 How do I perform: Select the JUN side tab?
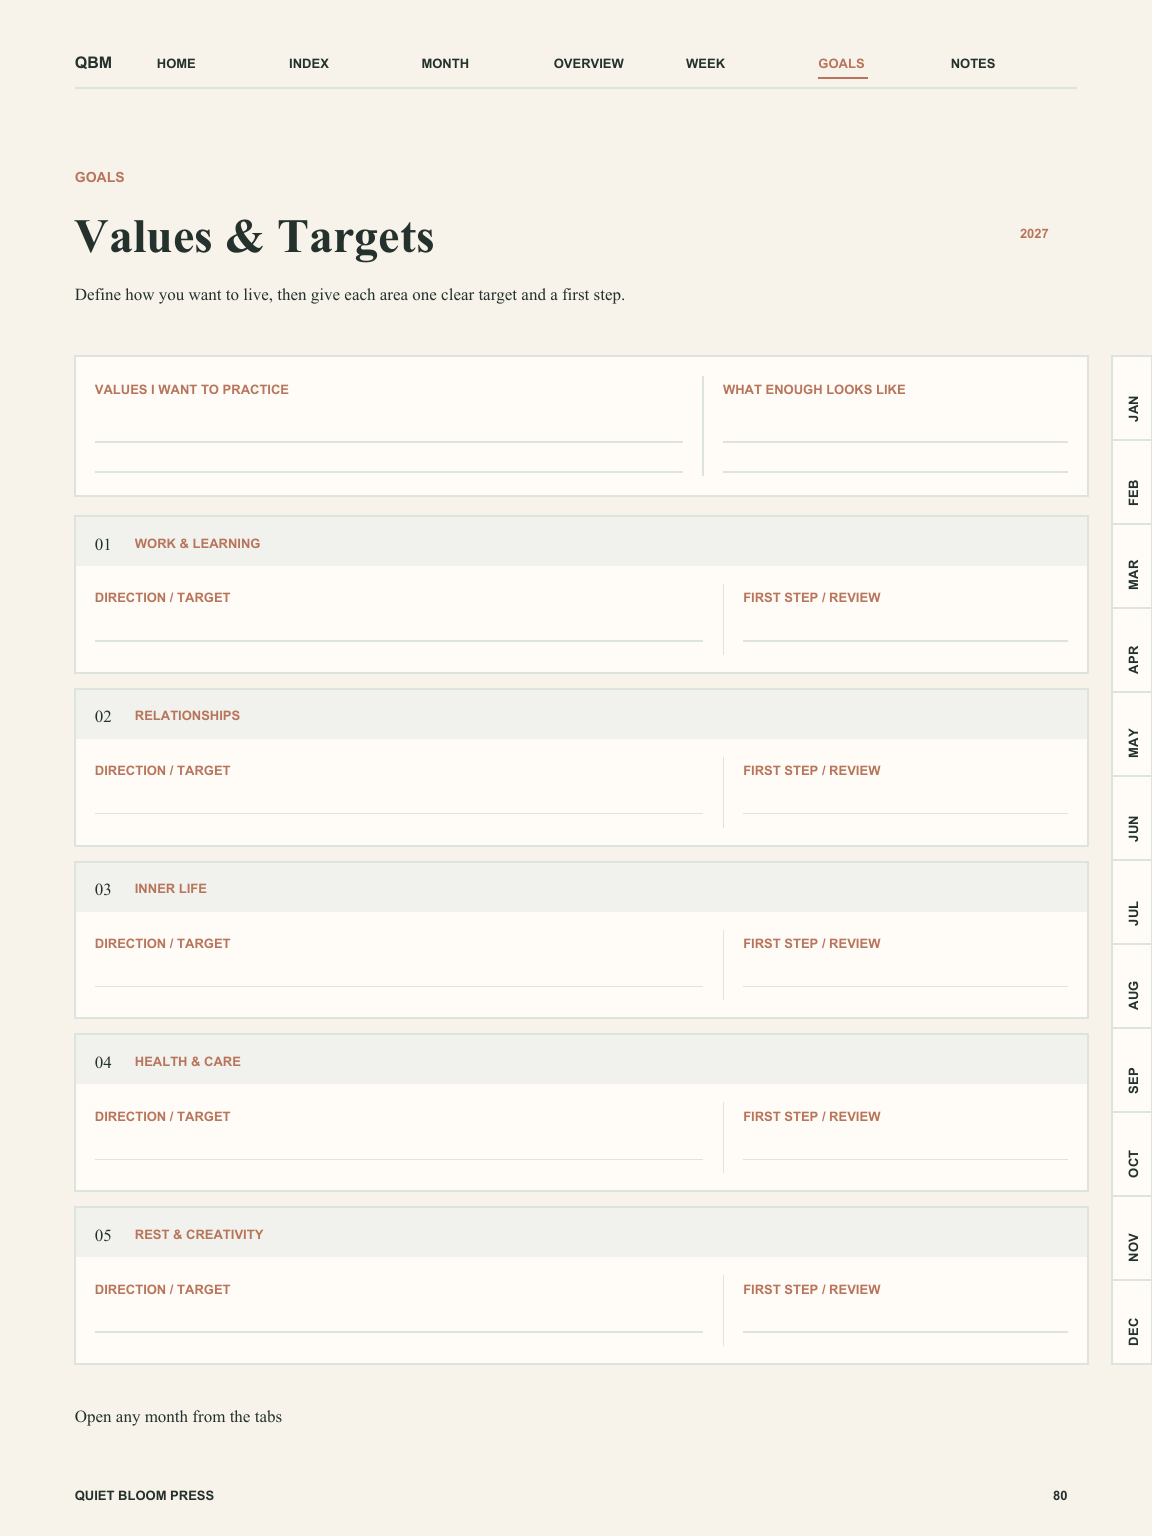click(x=1132, y=818)
